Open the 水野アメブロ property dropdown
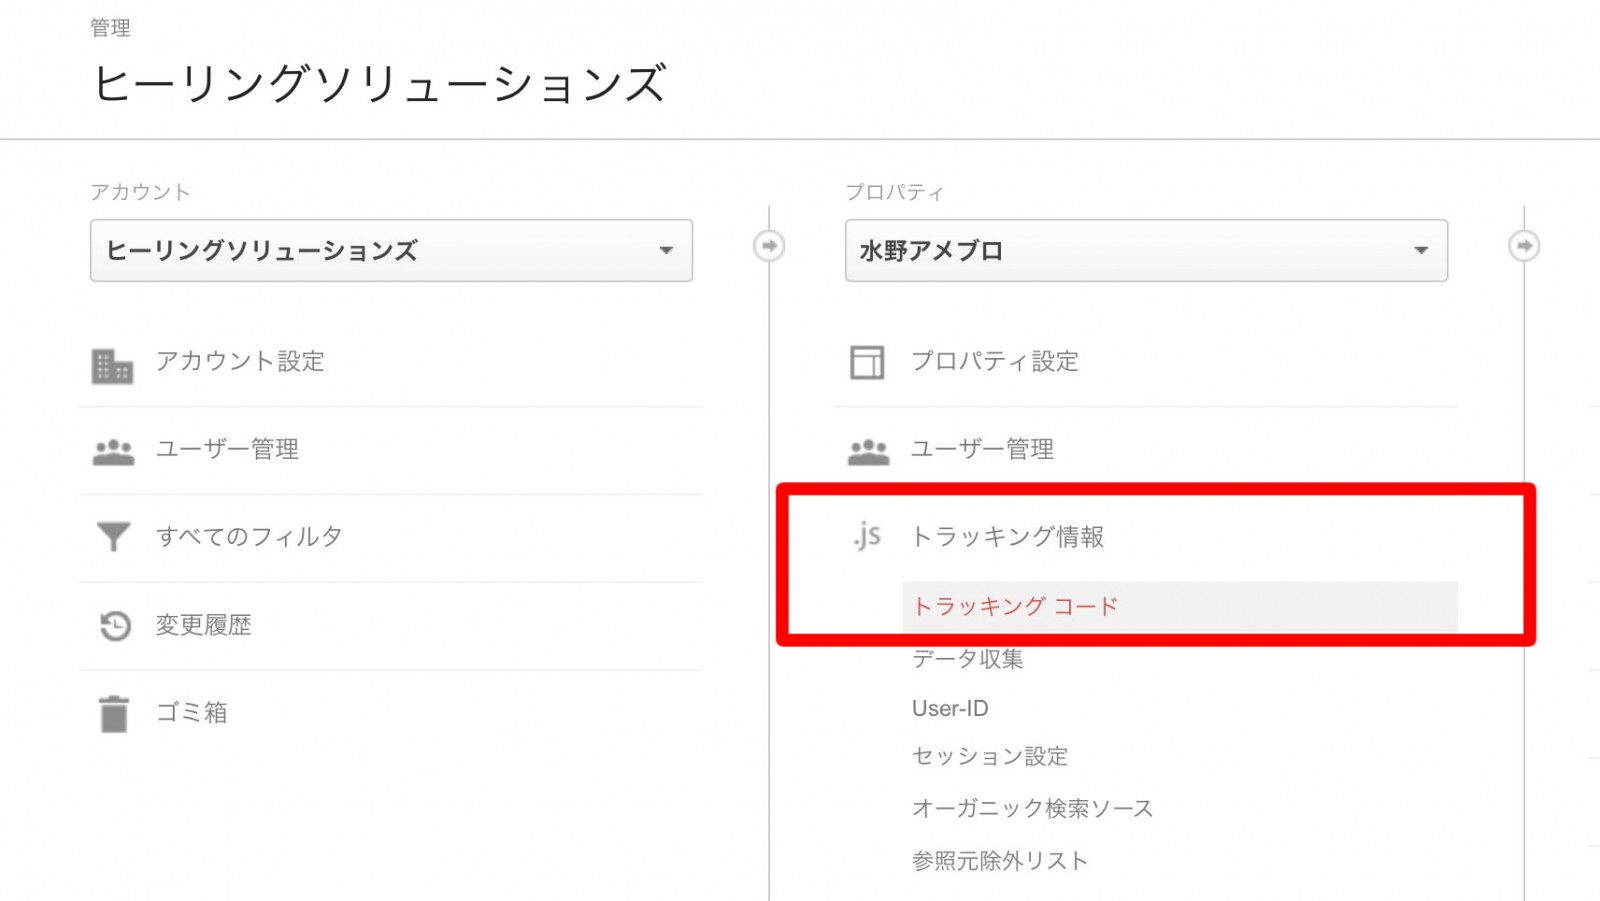This screenshot has height=901, width=1600. click(1146, 250)
